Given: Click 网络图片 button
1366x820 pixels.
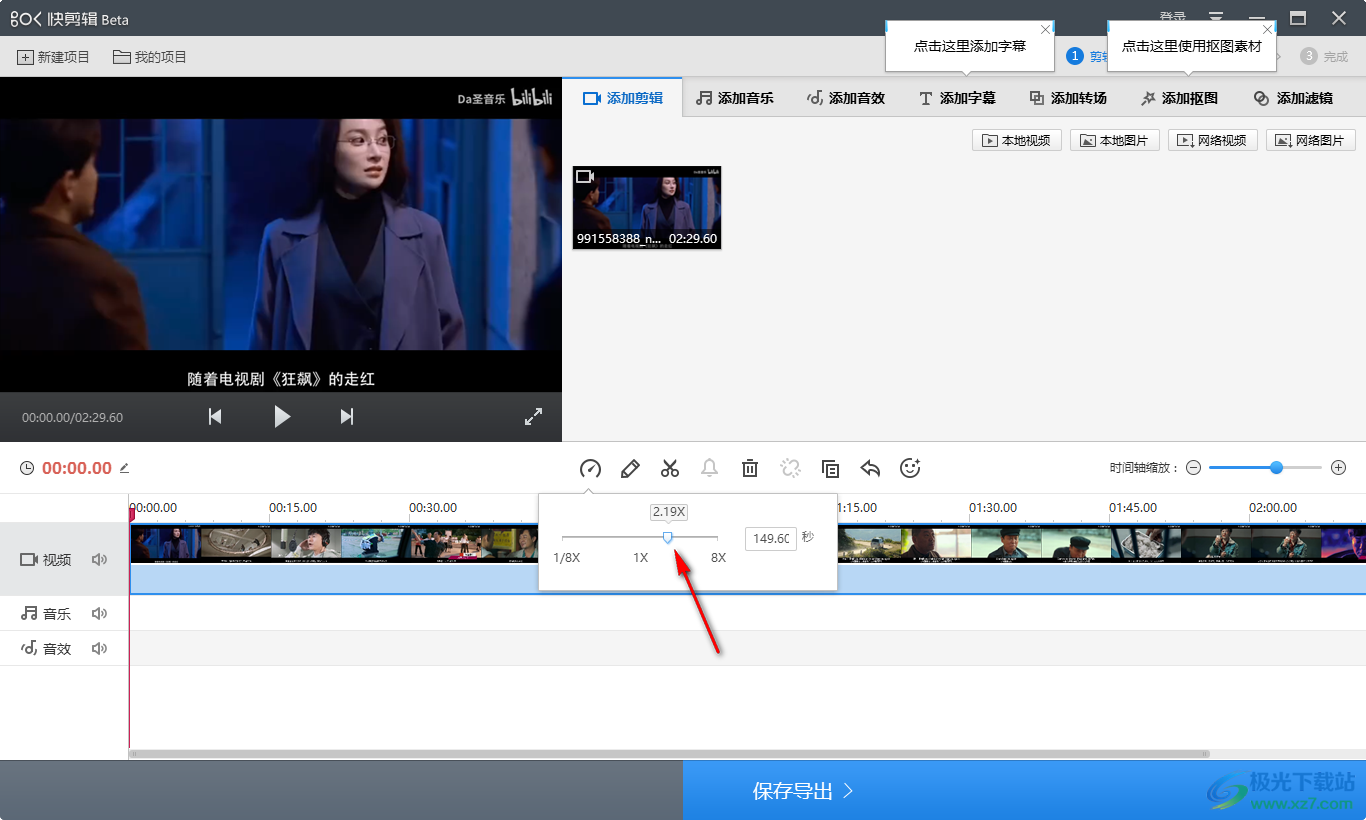Looking at the screenshot, I should [1311, 141].
